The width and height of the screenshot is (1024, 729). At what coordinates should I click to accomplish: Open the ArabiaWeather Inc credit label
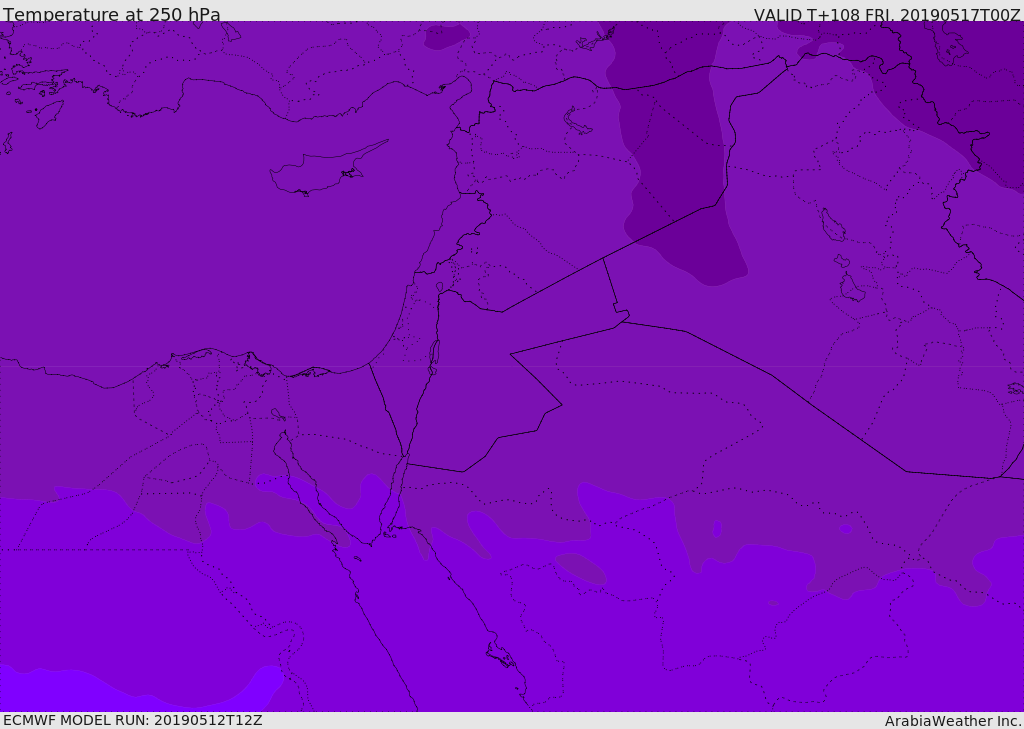pyautogui.click(x=953, y=721)
